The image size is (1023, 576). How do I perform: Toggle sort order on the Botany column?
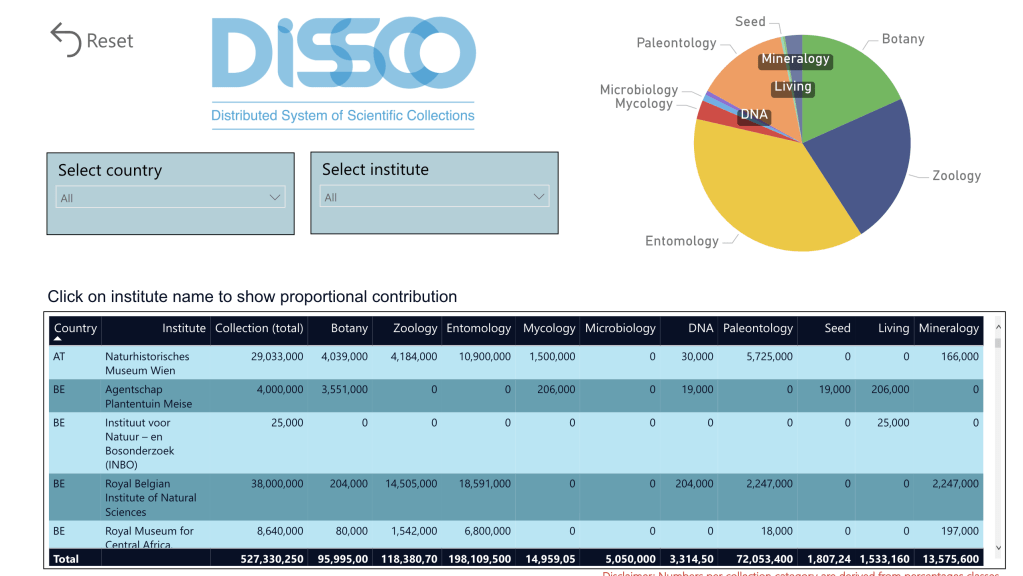point(349,328)
